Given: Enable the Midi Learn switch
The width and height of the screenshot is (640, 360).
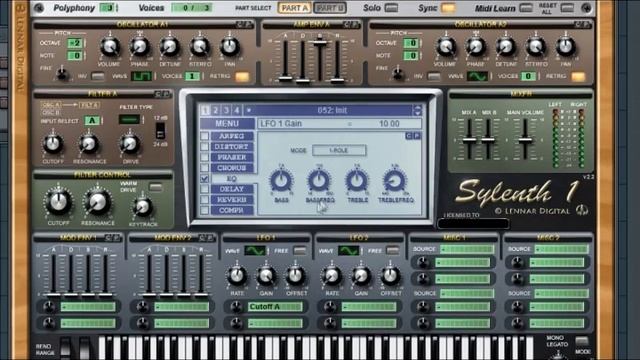Looking at the screenshot, I should coord(526,8).
